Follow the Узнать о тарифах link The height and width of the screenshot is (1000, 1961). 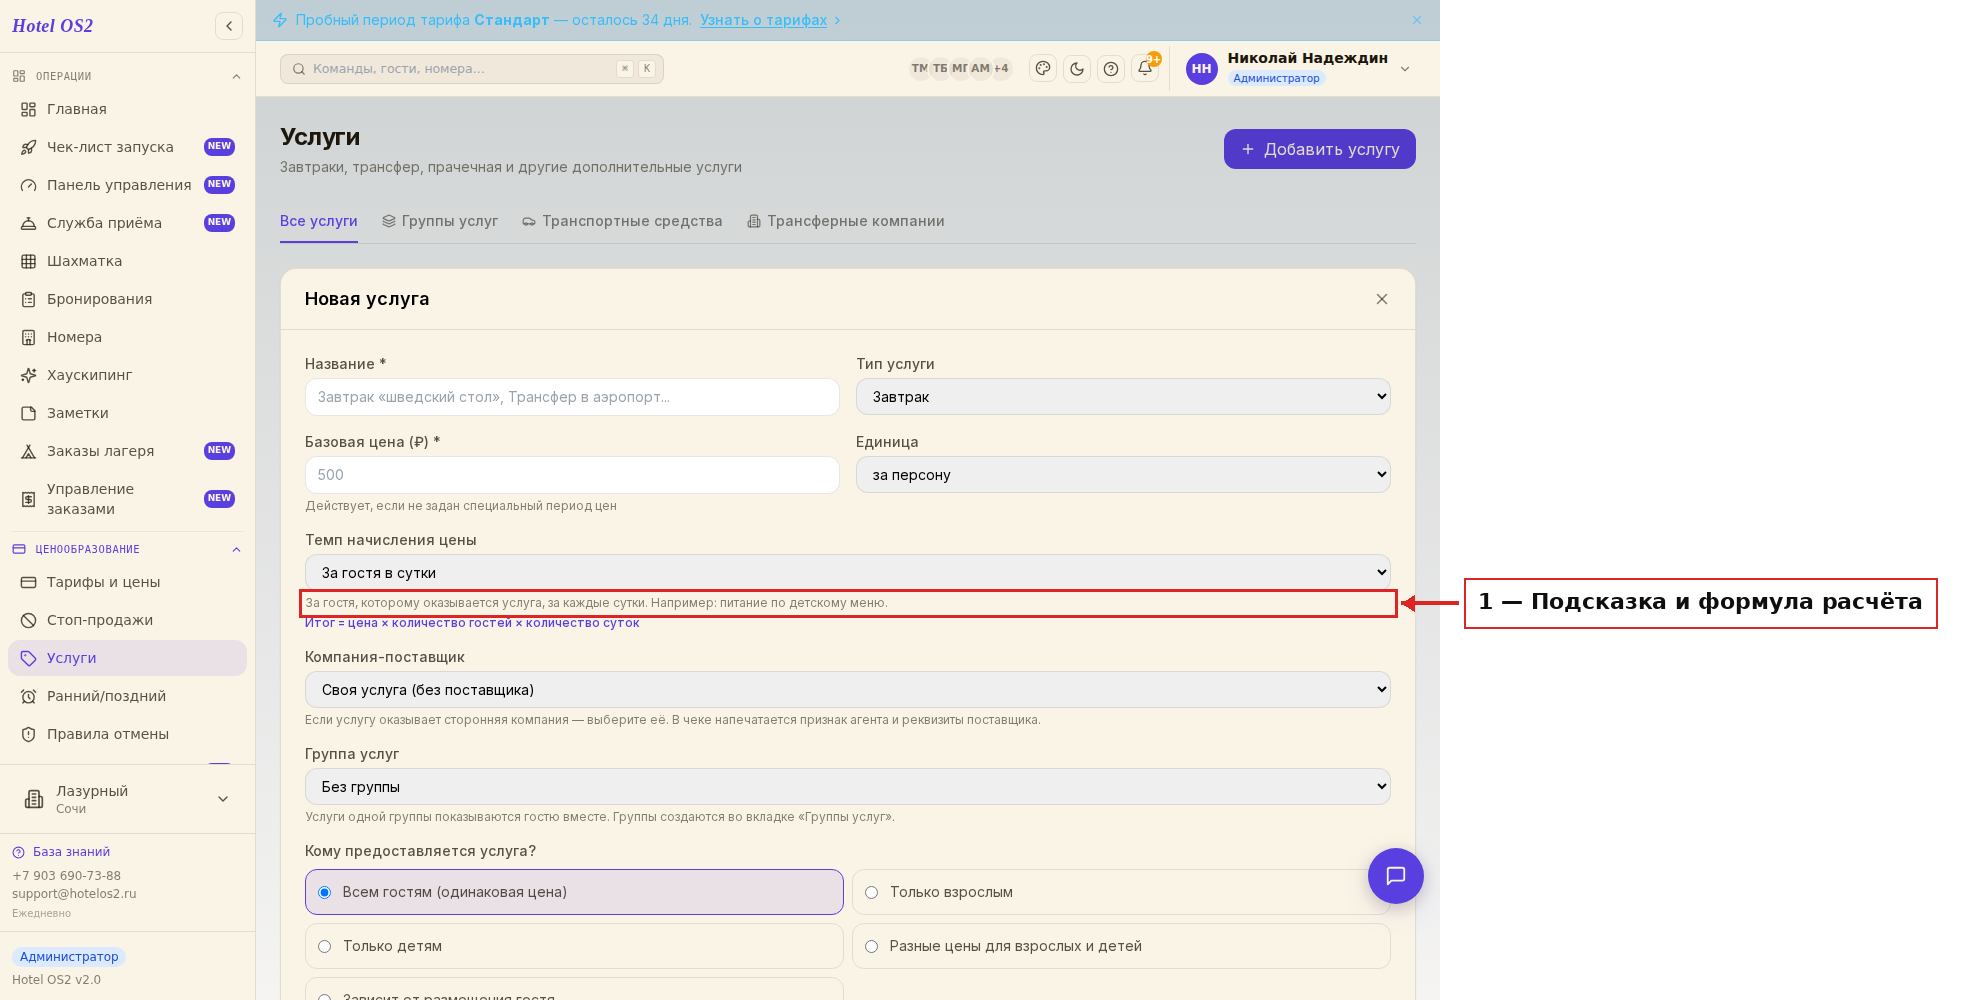point(764,20)
